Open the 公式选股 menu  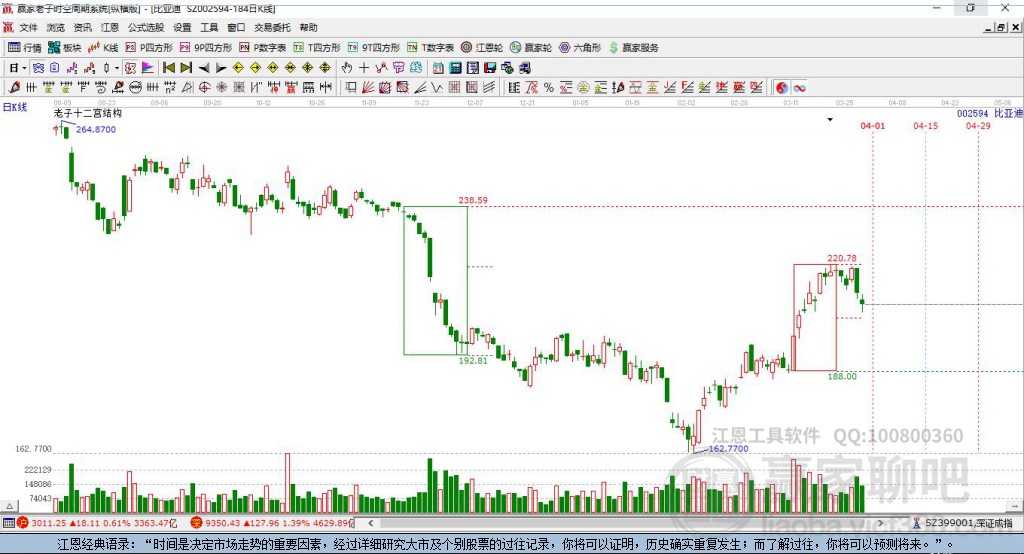tap(146, 27)
